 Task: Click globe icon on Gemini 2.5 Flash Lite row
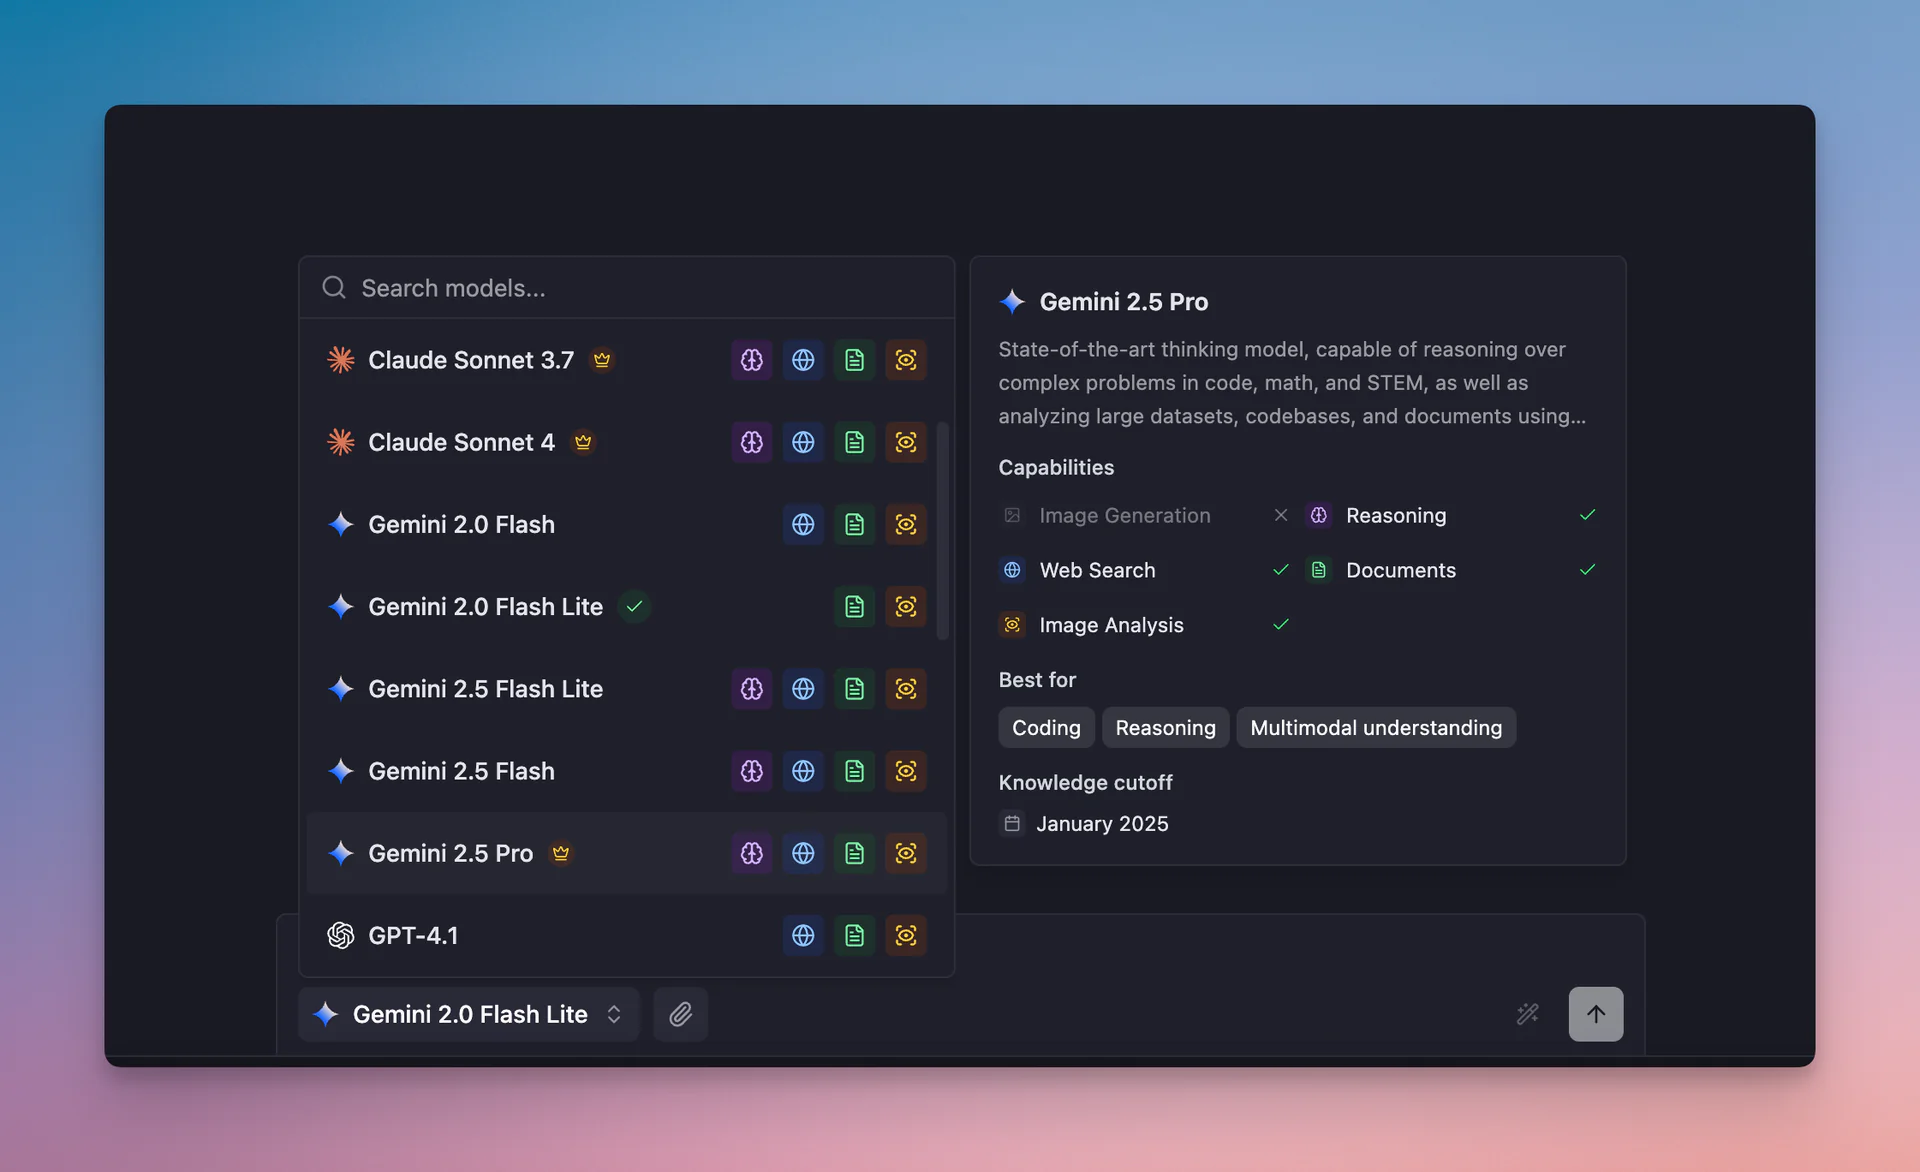click(803, 689)
